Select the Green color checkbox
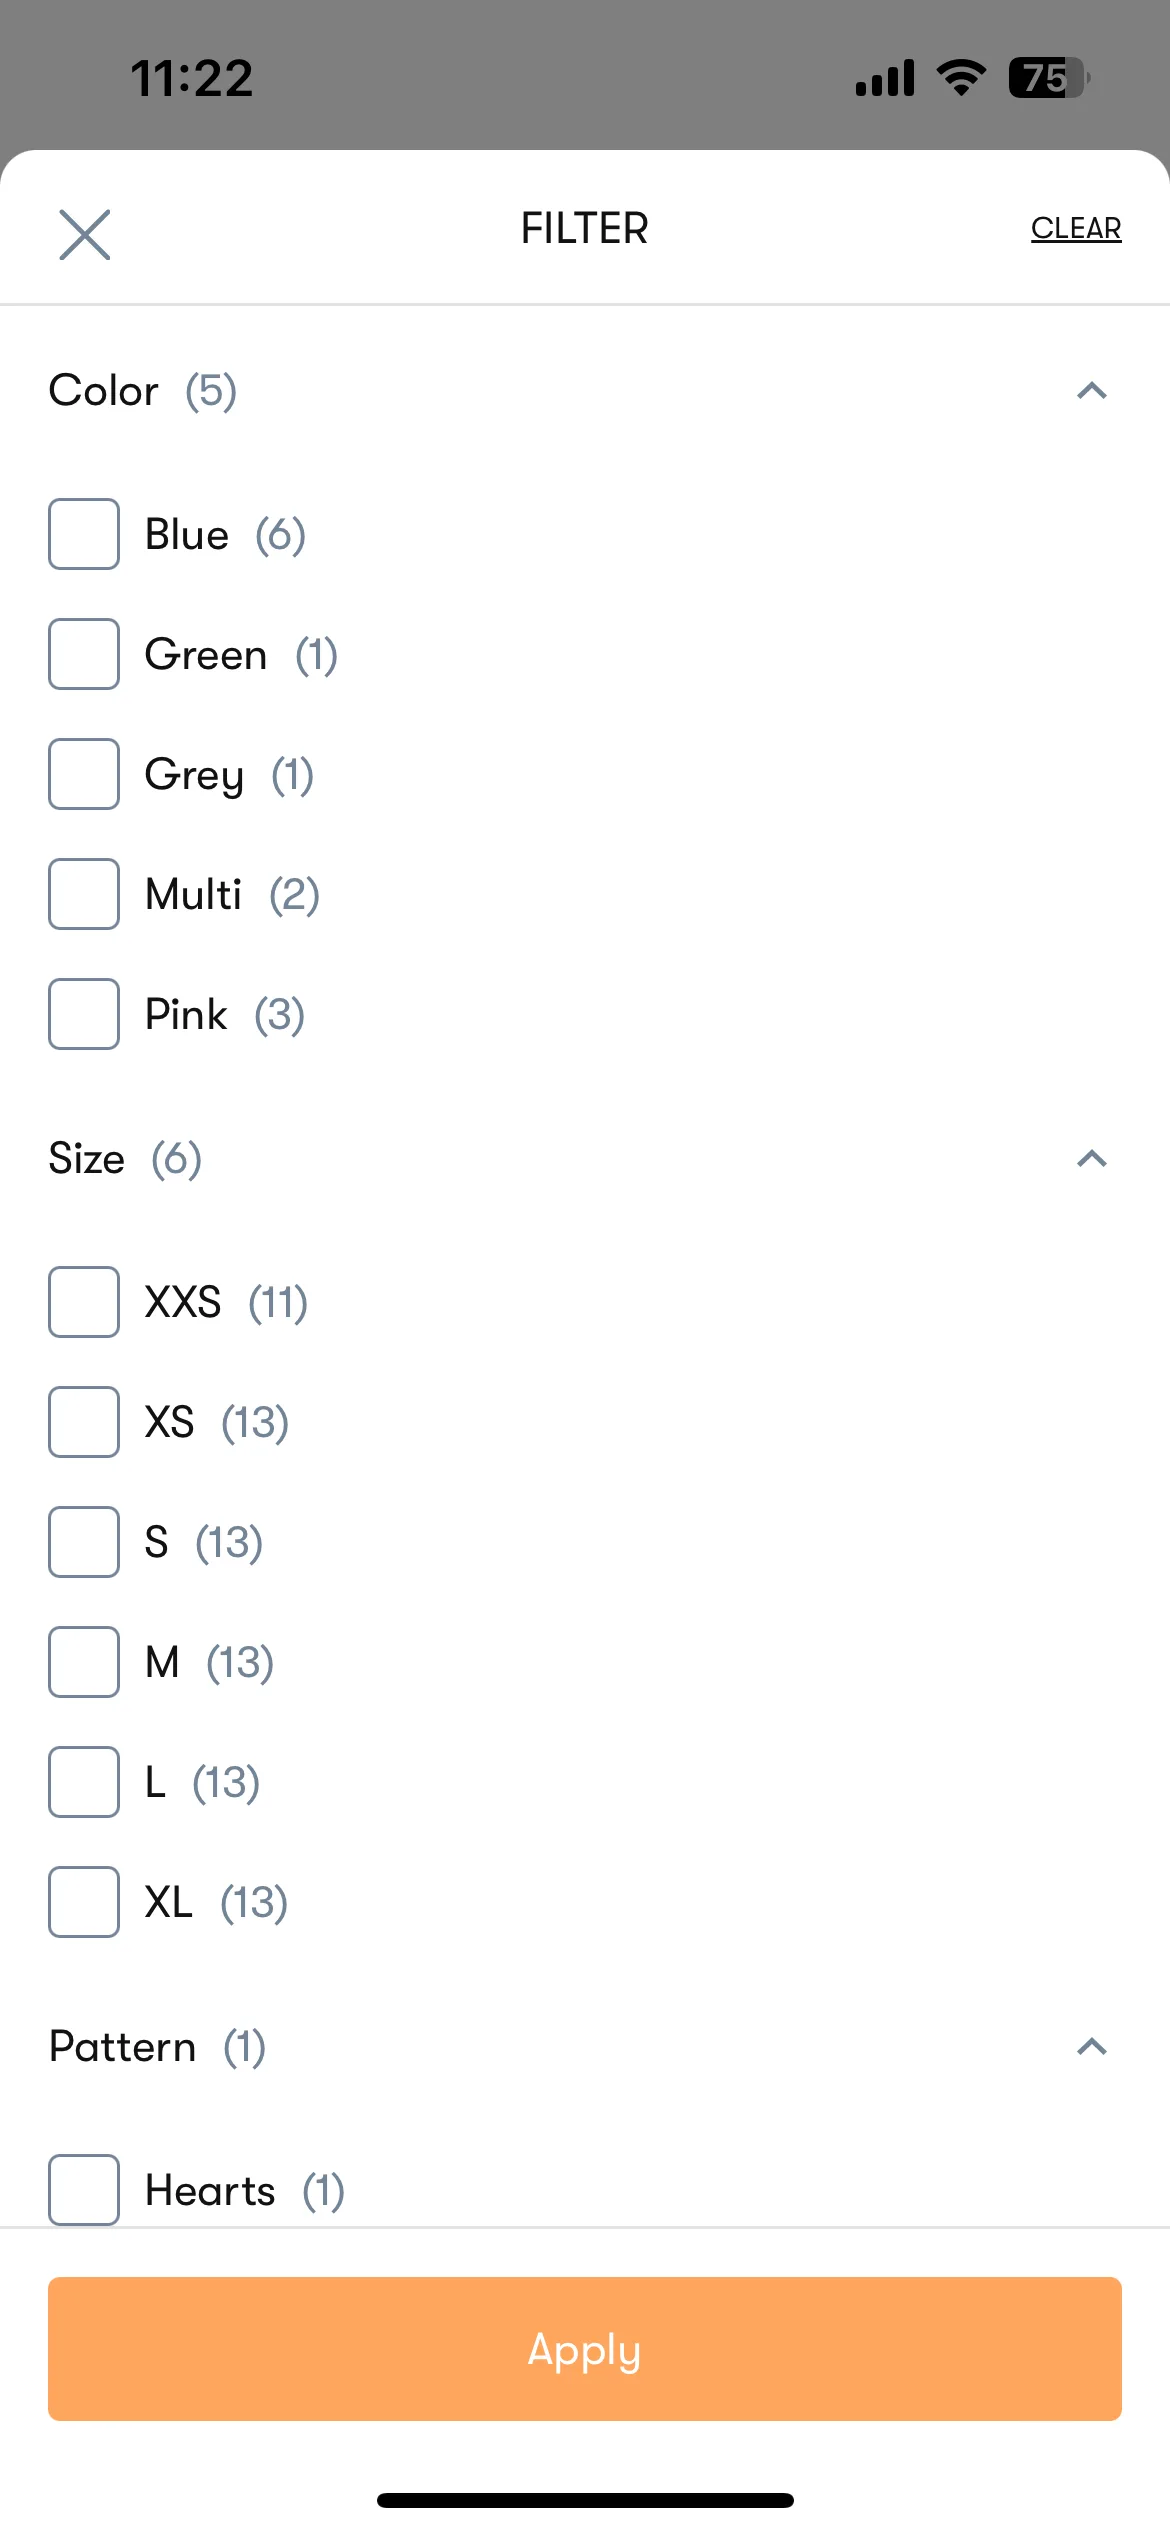Image resolution: width=1170 pixels, height=2532 pixels. pyautogui.click(x=84, y=654)
